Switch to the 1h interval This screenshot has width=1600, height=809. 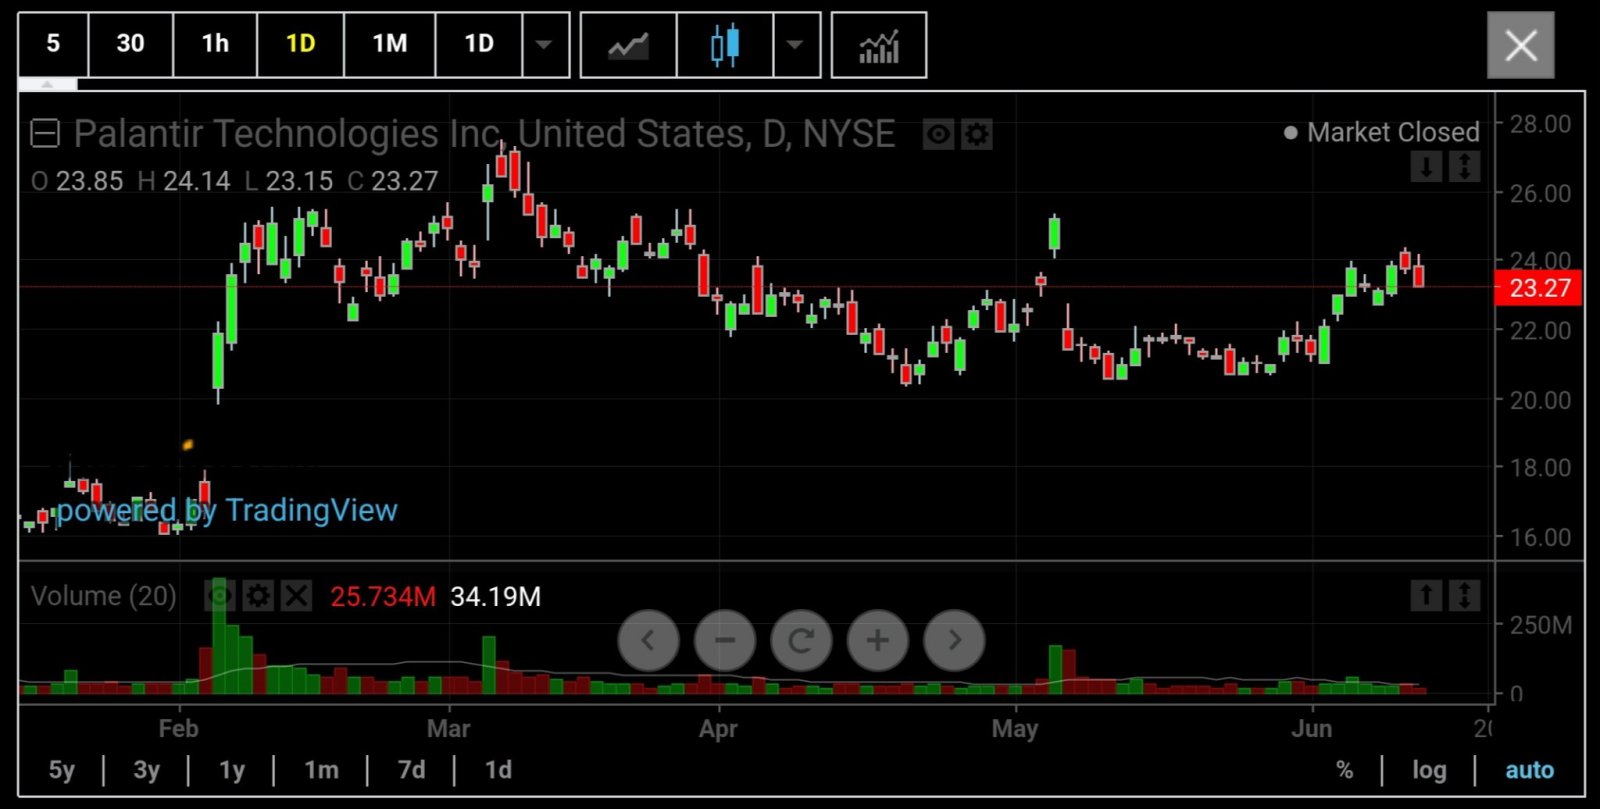215,44
